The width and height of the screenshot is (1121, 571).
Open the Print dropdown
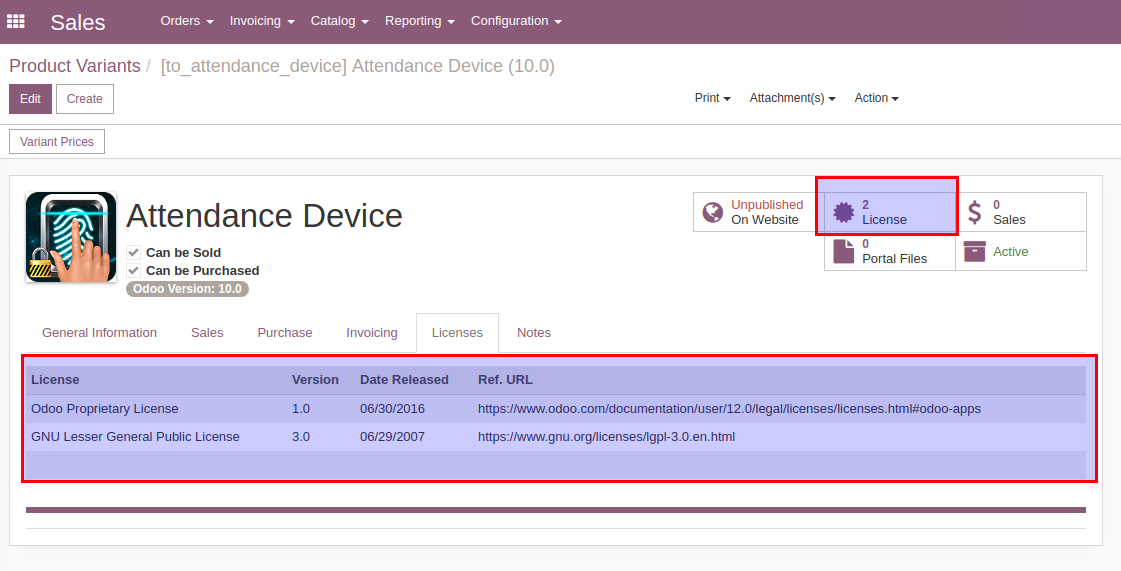712,98
